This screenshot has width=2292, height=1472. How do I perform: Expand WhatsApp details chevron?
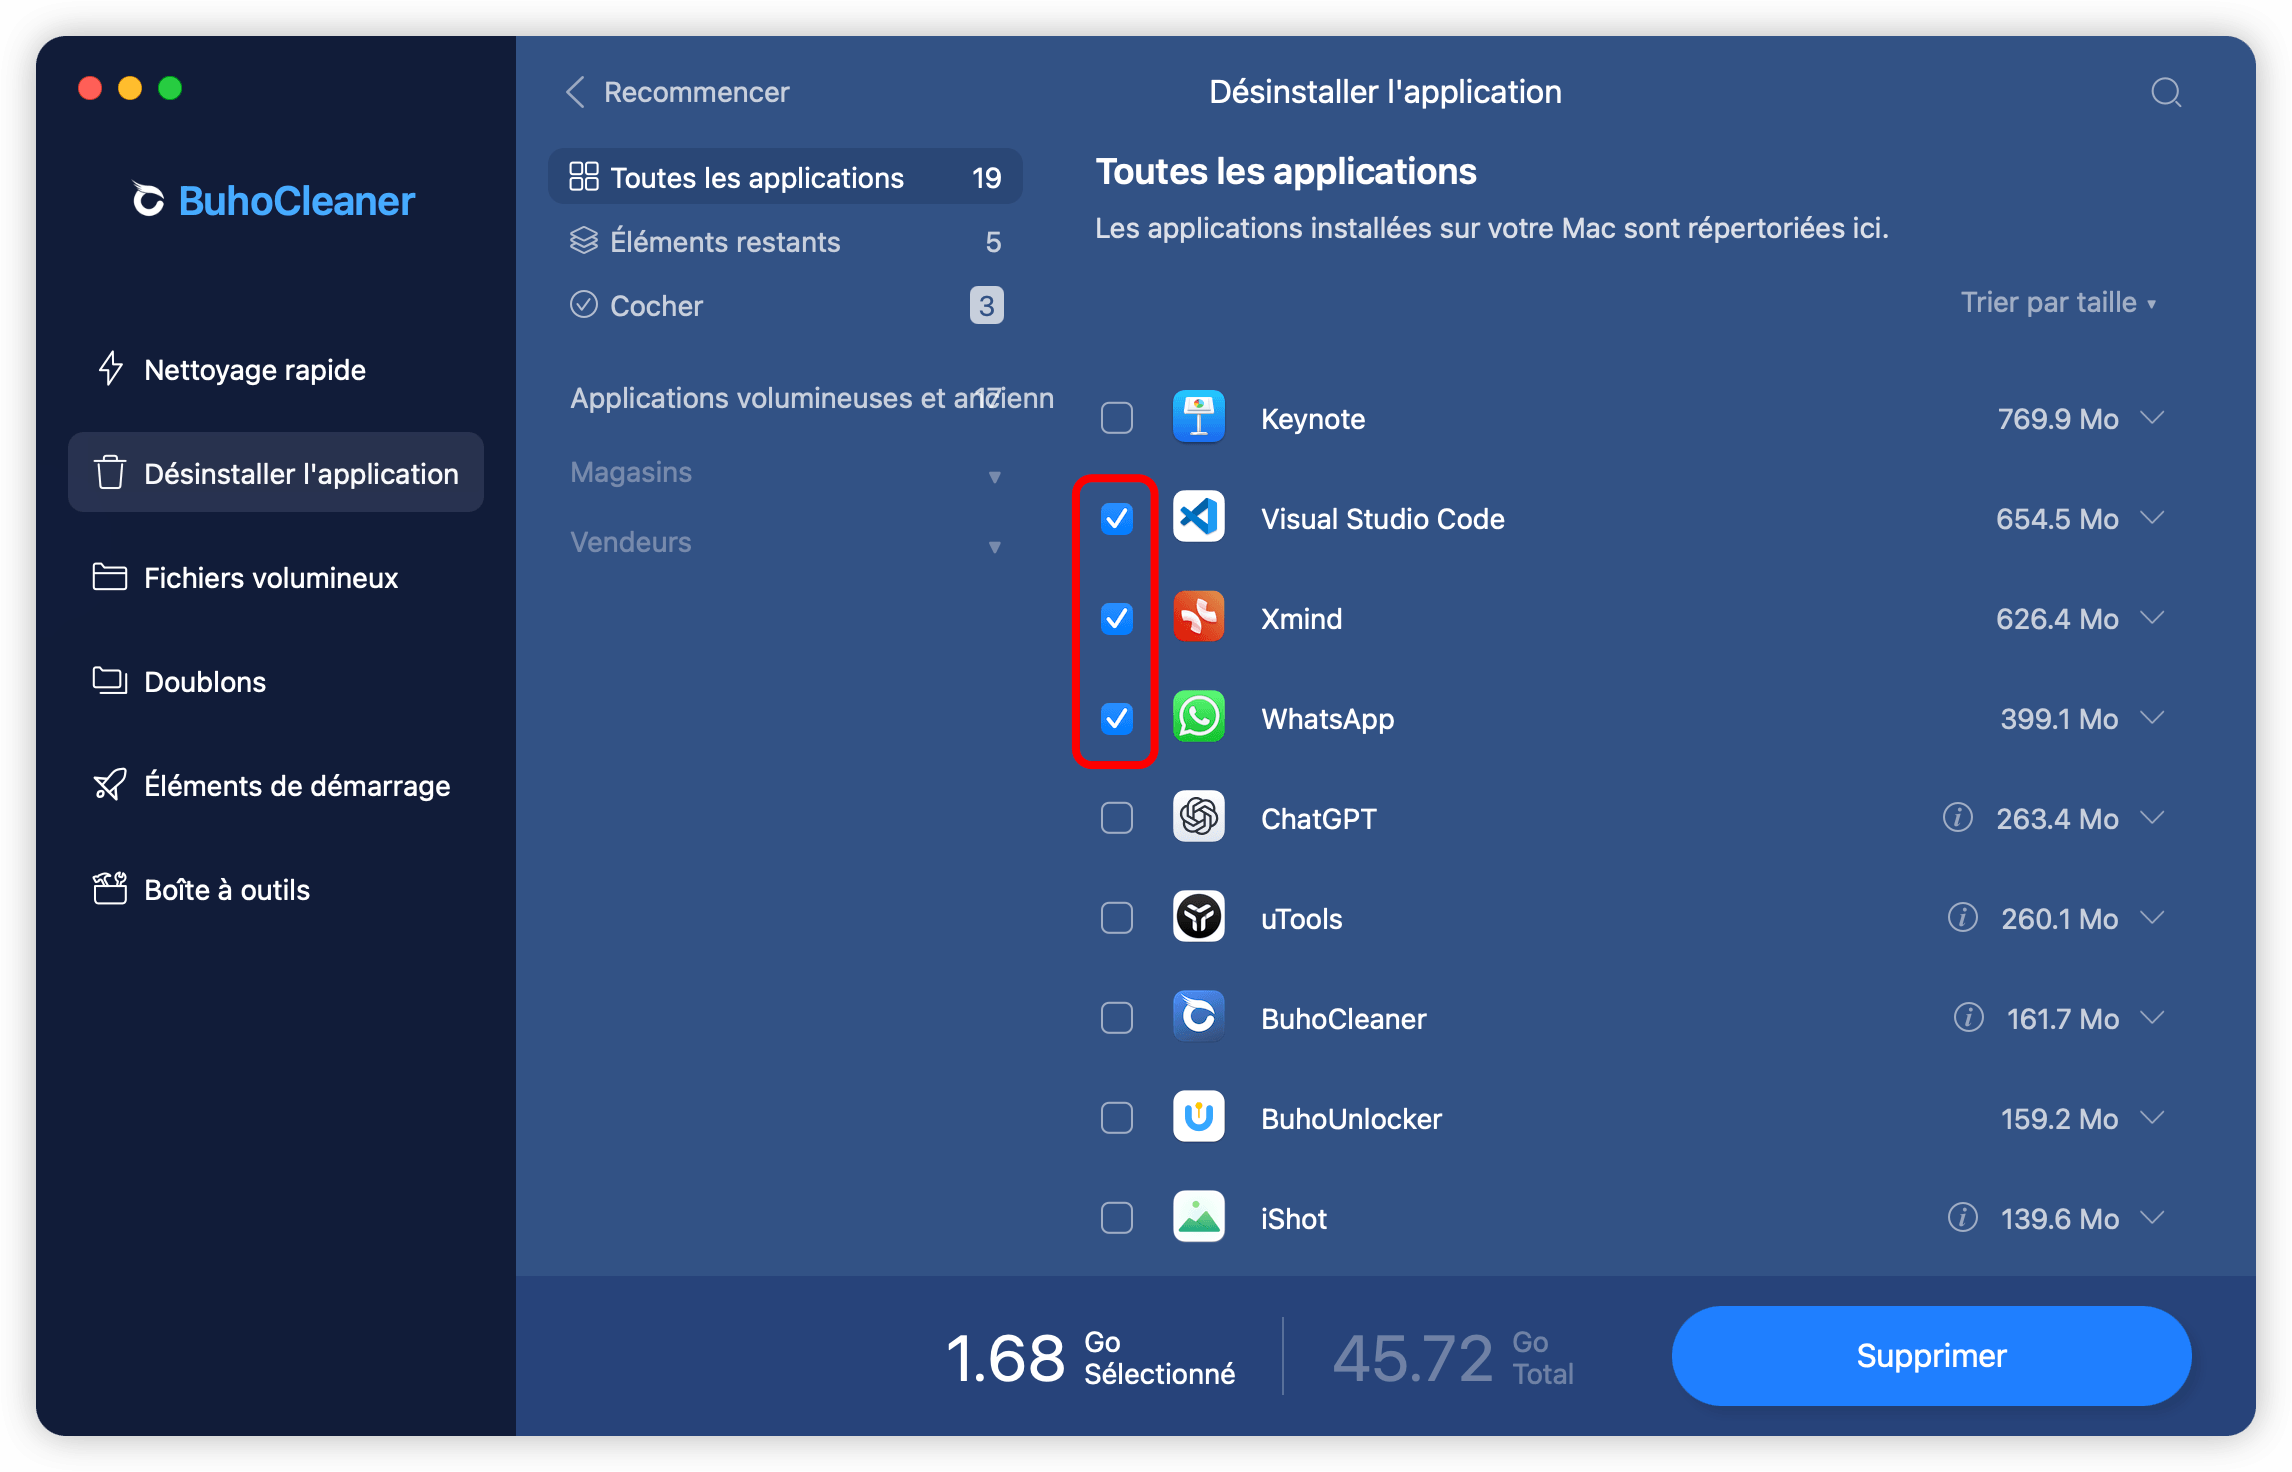coord(2152,718)
